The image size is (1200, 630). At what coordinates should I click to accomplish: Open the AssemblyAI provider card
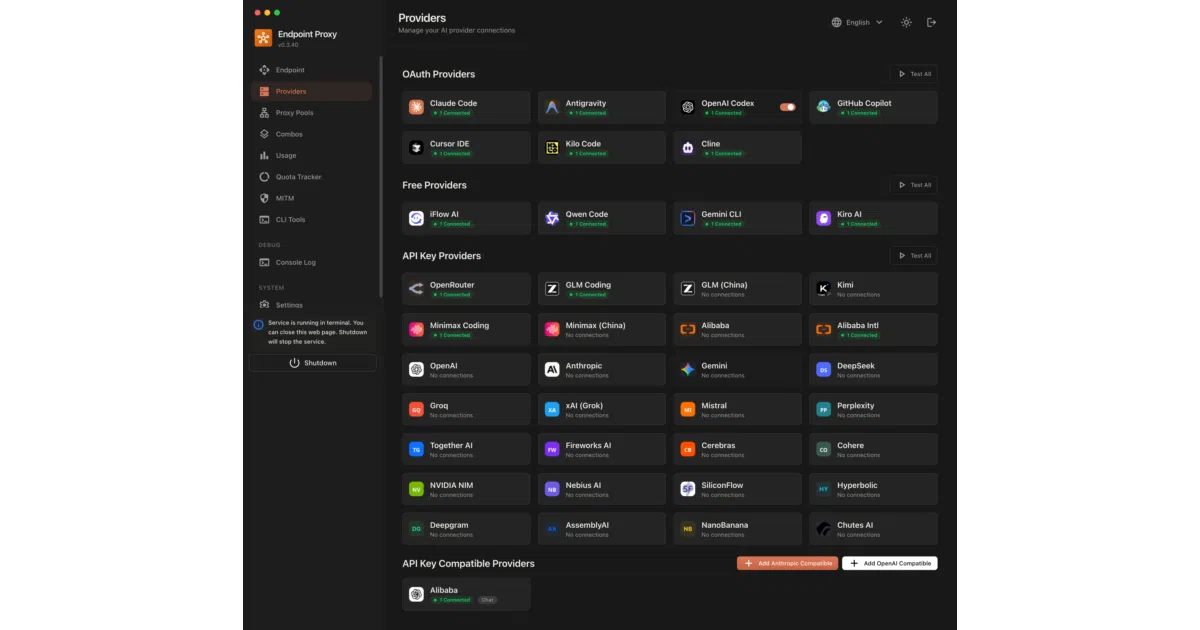pyautogui.click(x=602, y=529)
